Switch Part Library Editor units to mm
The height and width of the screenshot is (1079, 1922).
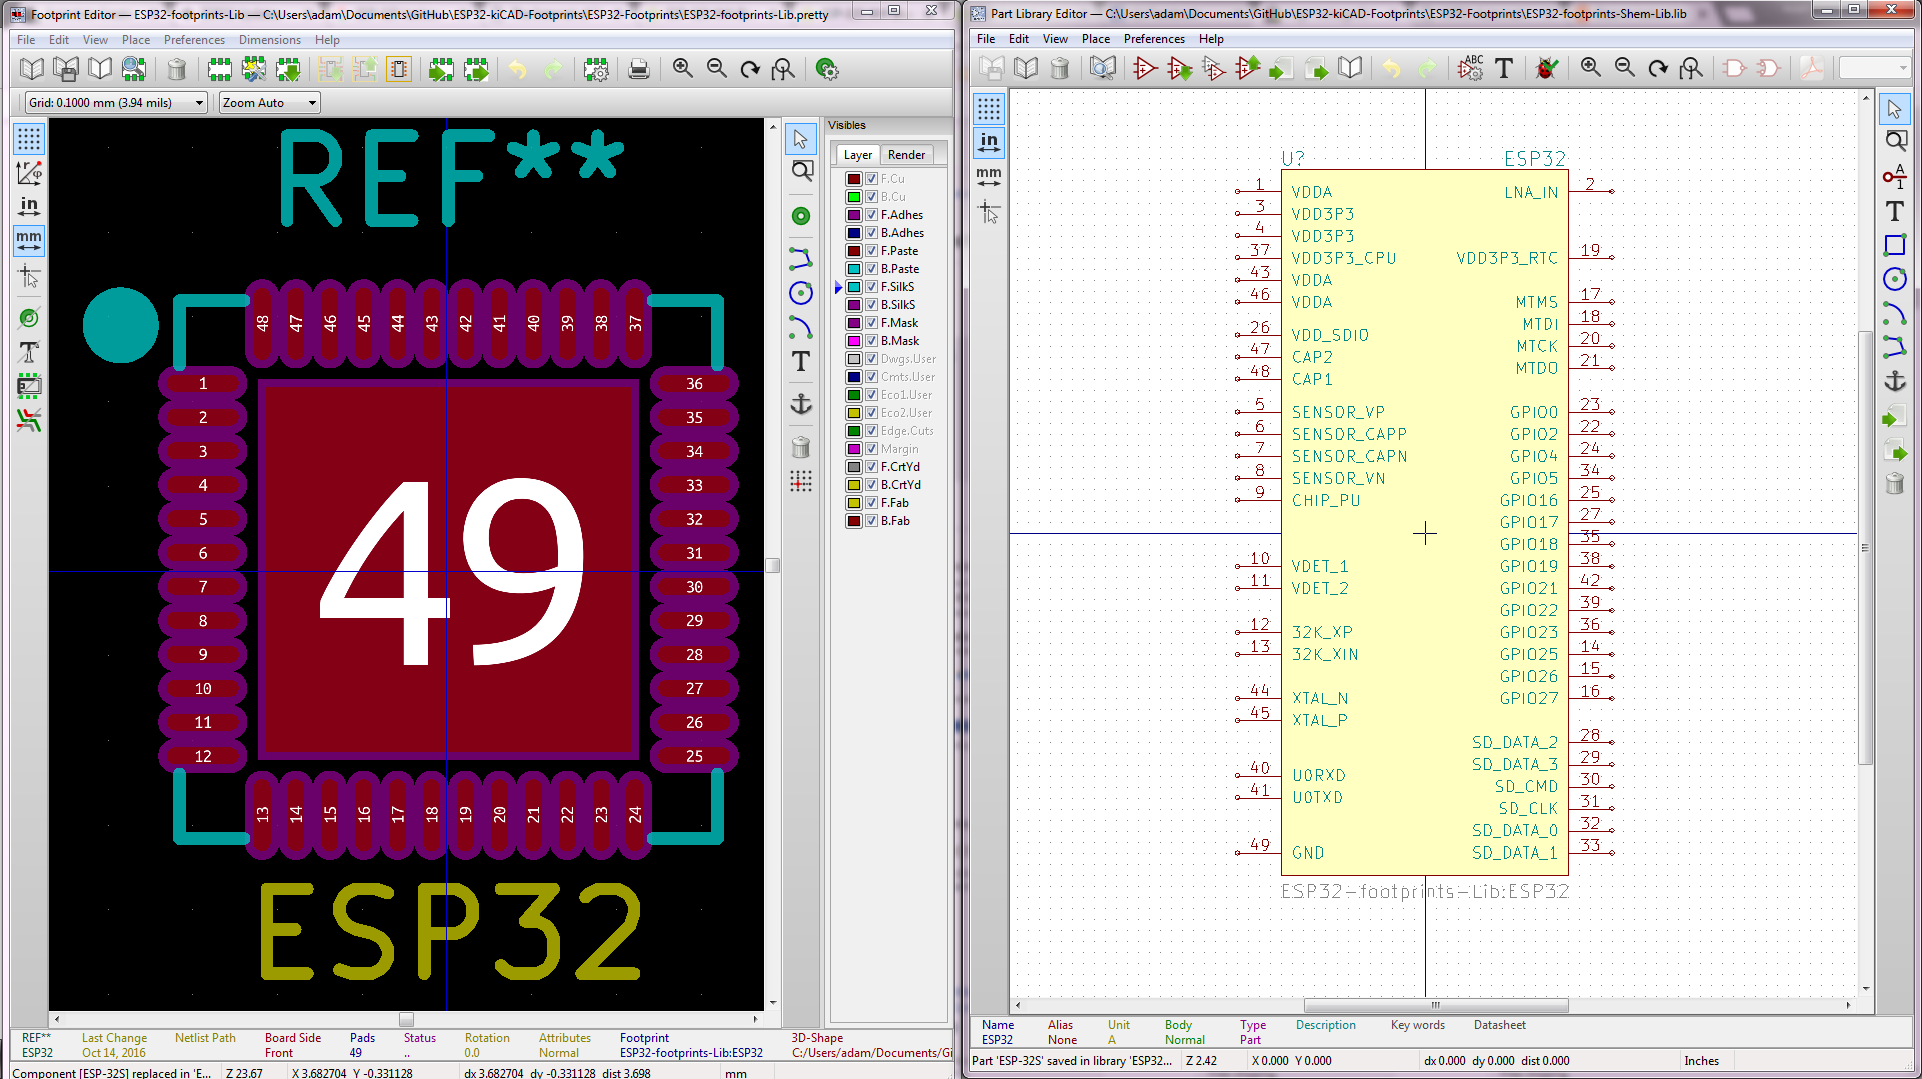coord(989,176)
